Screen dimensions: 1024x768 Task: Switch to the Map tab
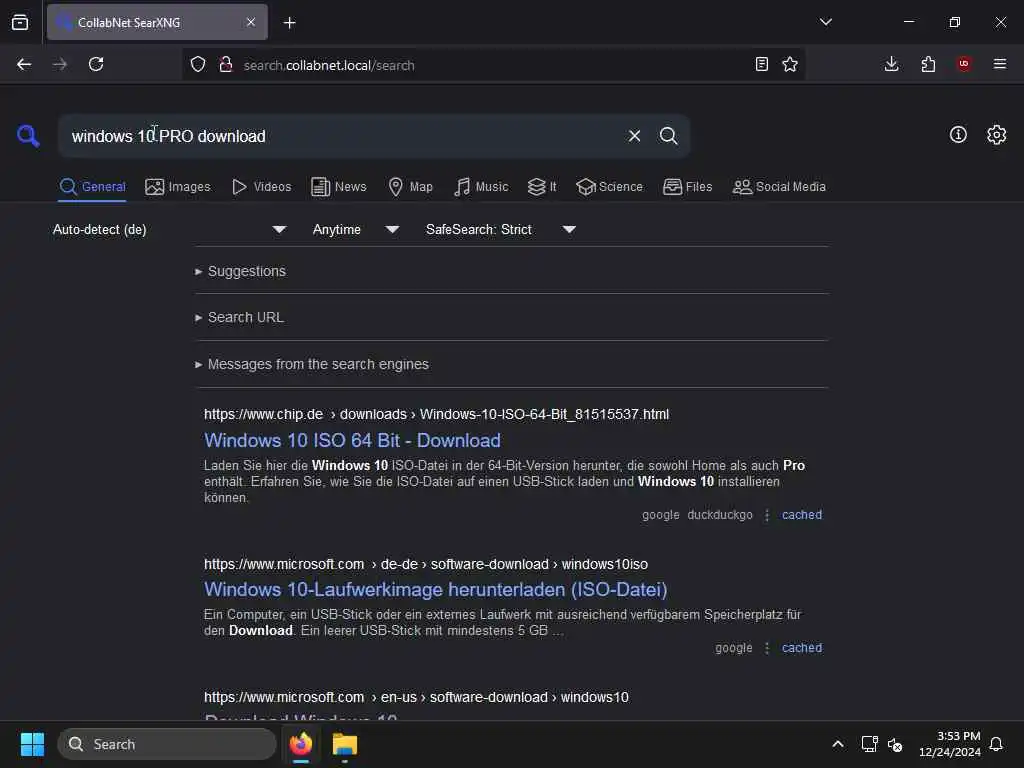[410, 187]
